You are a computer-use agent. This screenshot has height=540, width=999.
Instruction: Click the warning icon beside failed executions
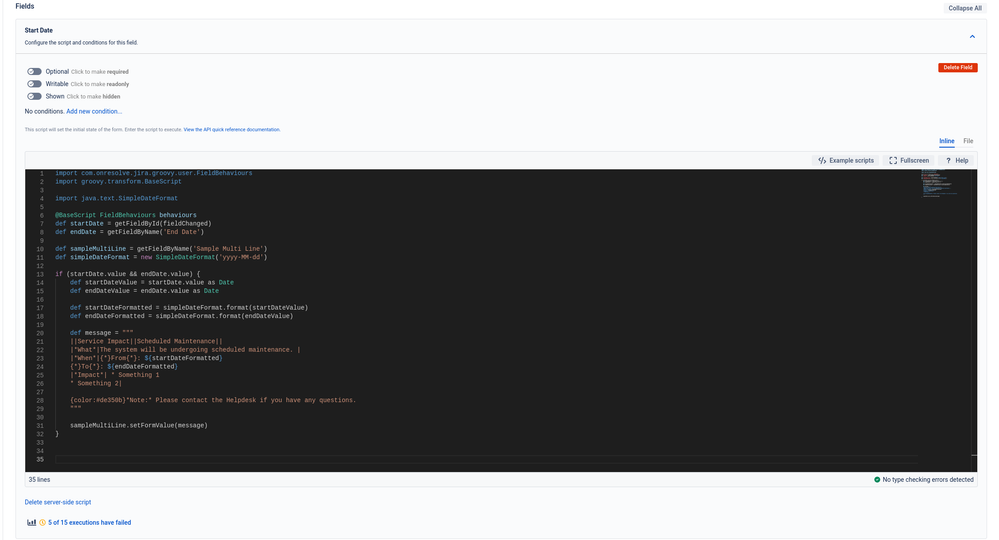(43, 523)
